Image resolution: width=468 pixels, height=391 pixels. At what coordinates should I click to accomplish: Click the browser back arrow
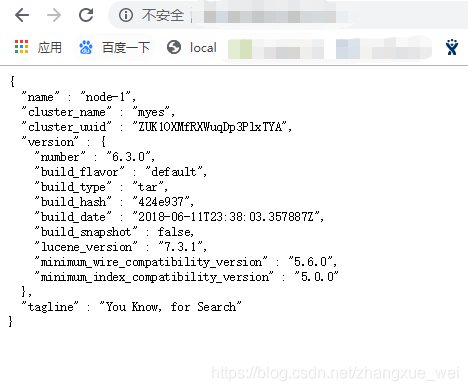(22, 15)
